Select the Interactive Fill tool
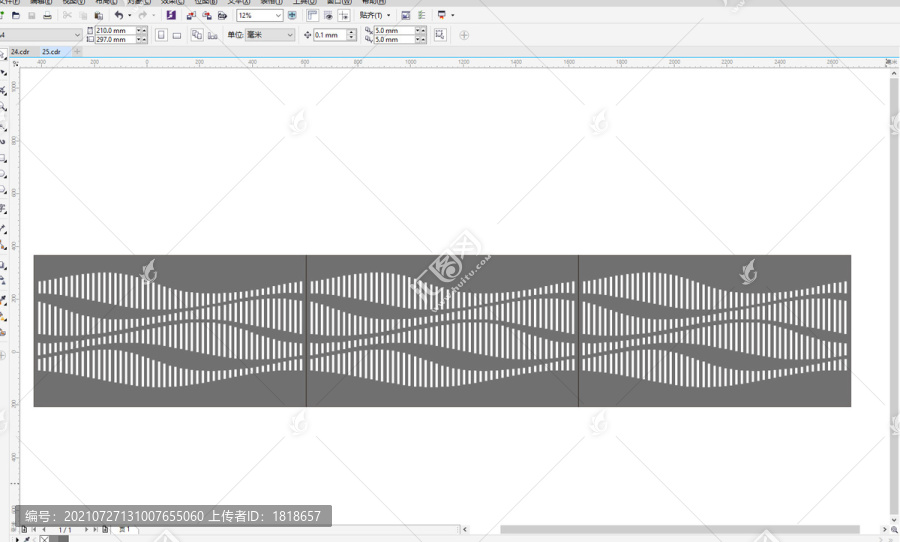 [3, 316]
